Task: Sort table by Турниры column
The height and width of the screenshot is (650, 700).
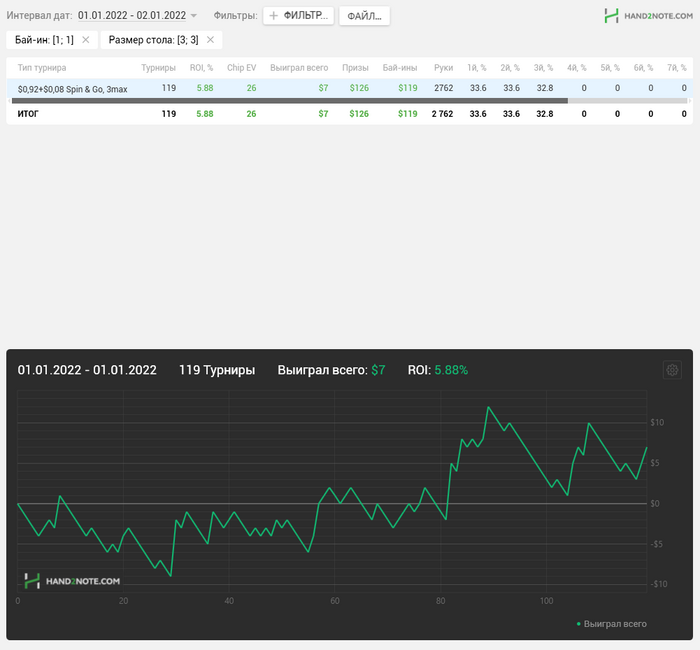Action: coord(158,67)
